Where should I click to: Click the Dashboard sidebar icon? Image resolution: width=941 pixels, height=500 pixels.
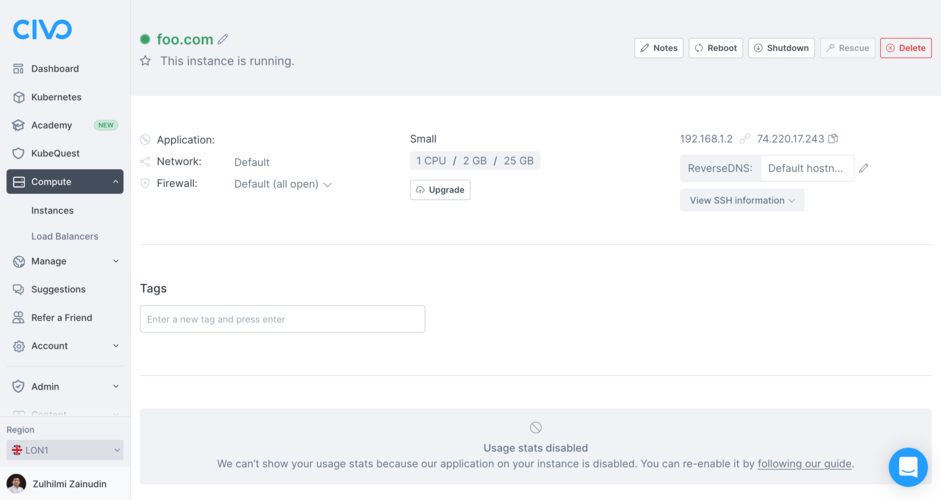point(19,68)
